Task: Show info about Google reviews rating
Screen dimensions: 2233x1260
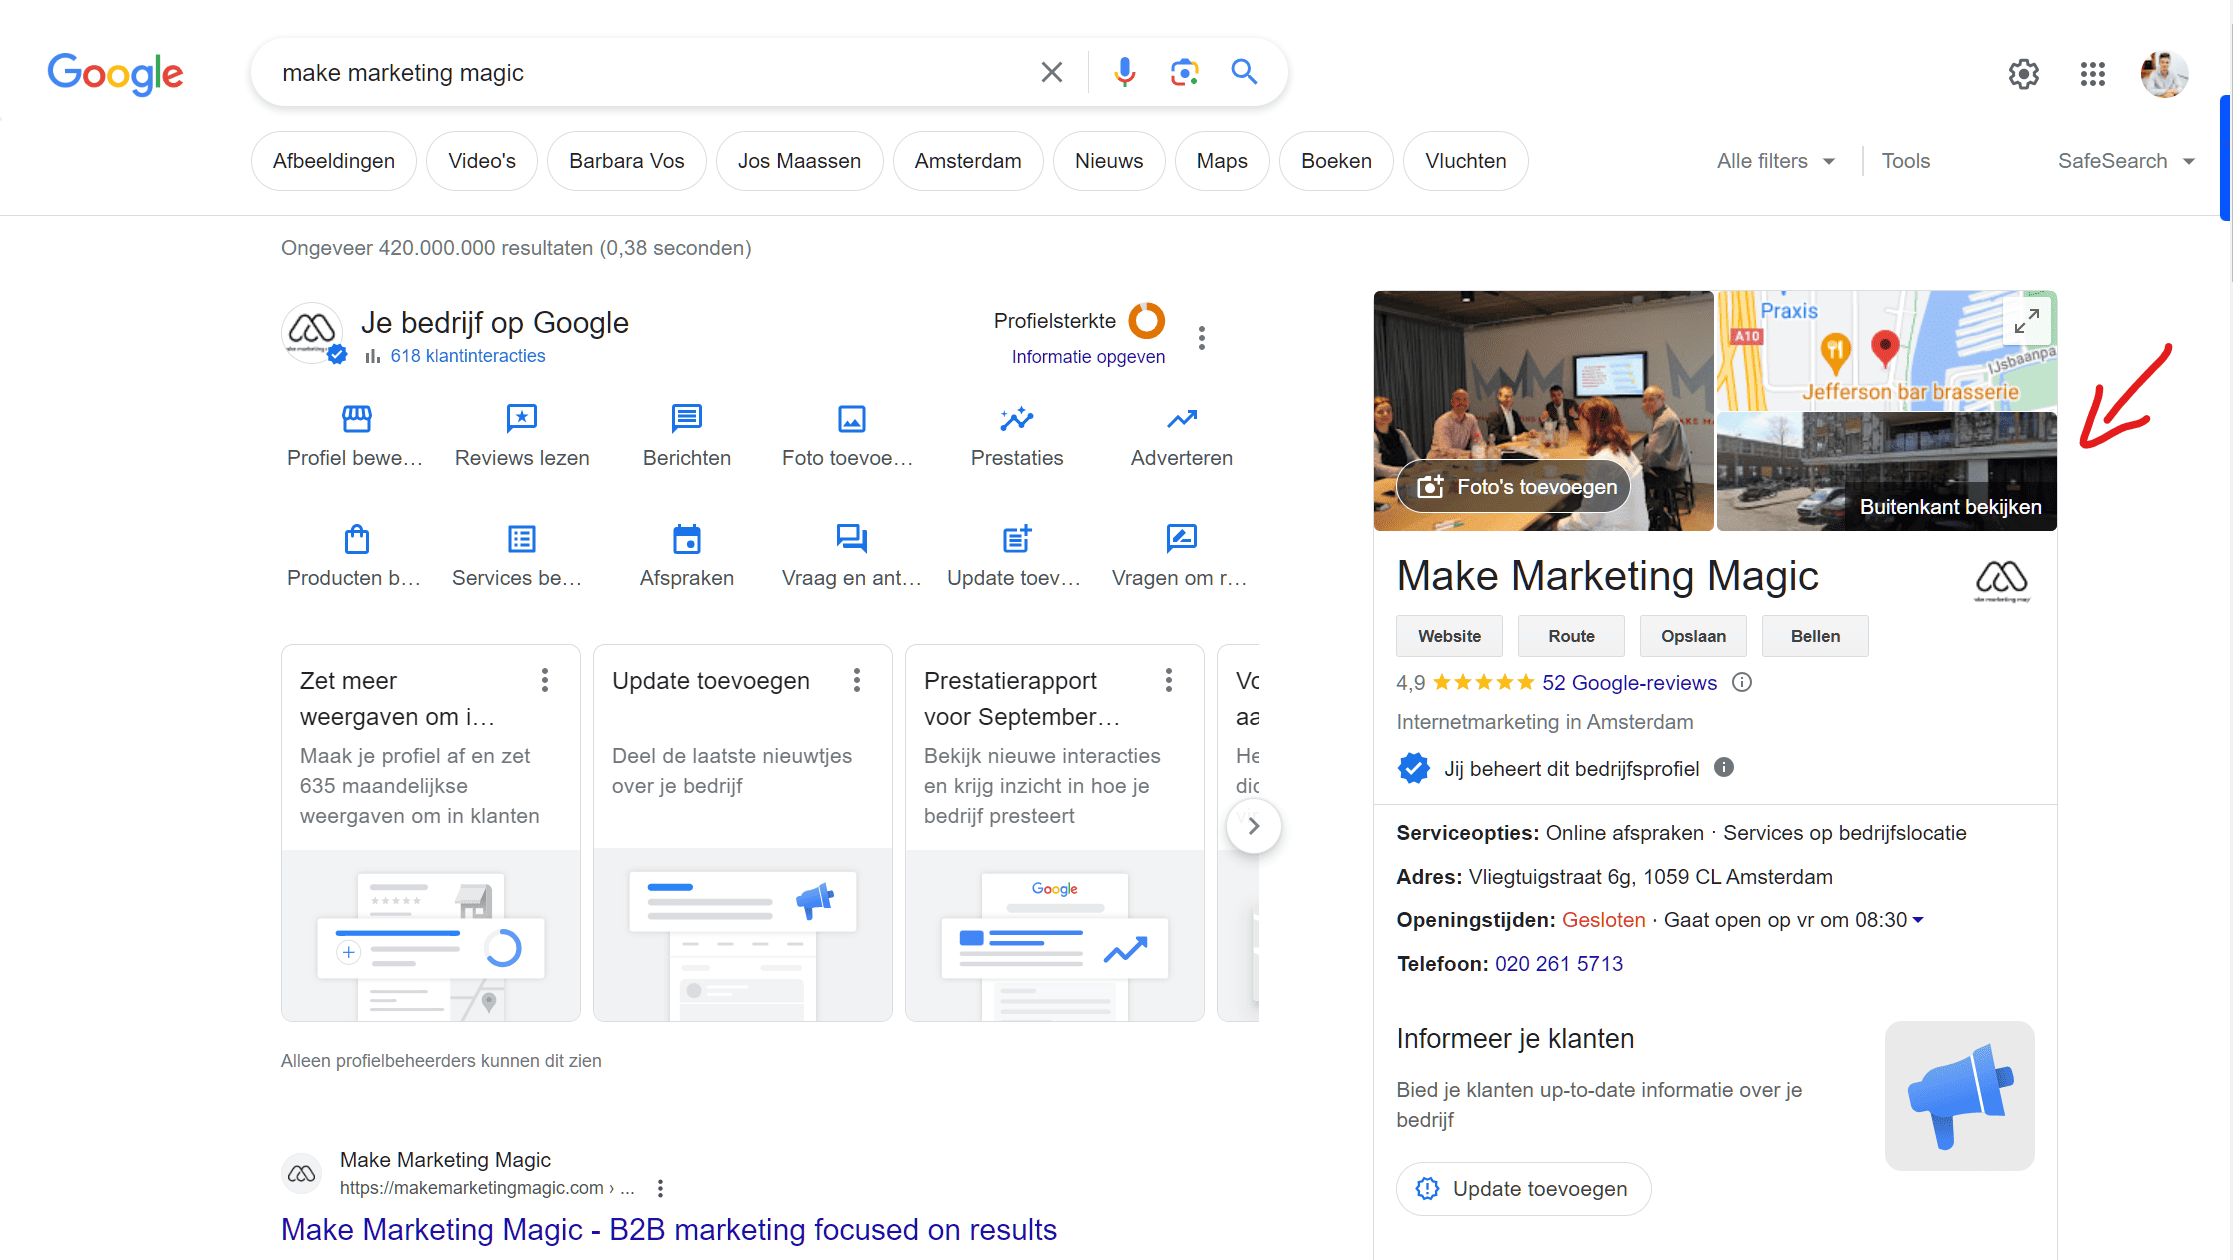Action: coord(1742,682)
